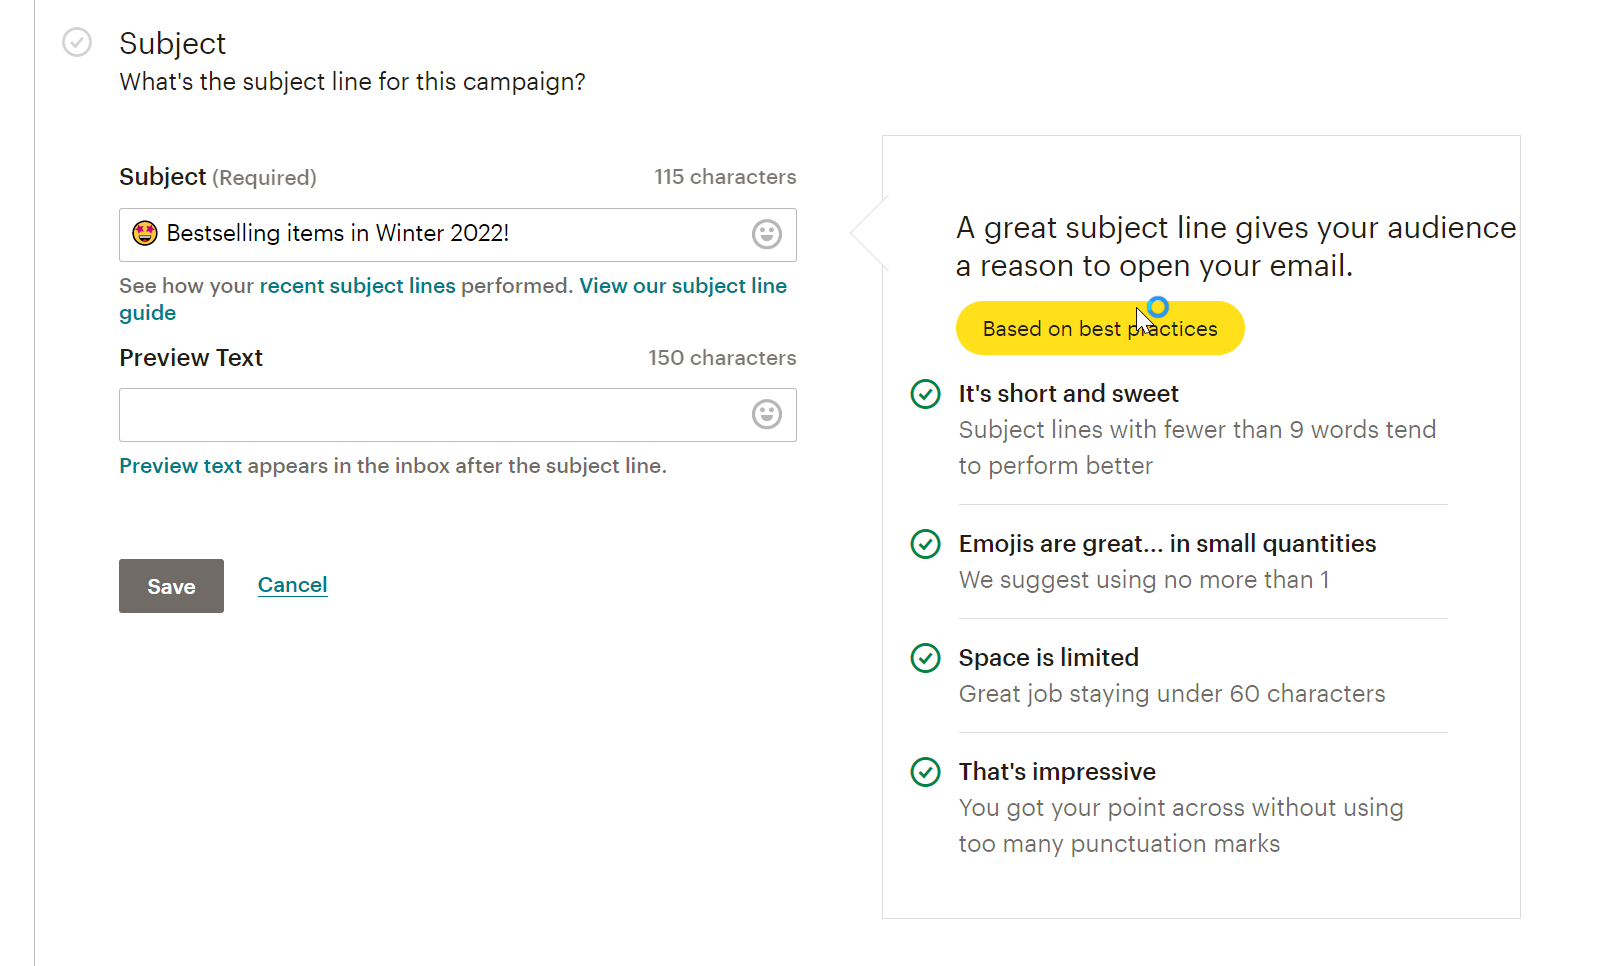Open the recent subject lines link

tap(357, 286)
